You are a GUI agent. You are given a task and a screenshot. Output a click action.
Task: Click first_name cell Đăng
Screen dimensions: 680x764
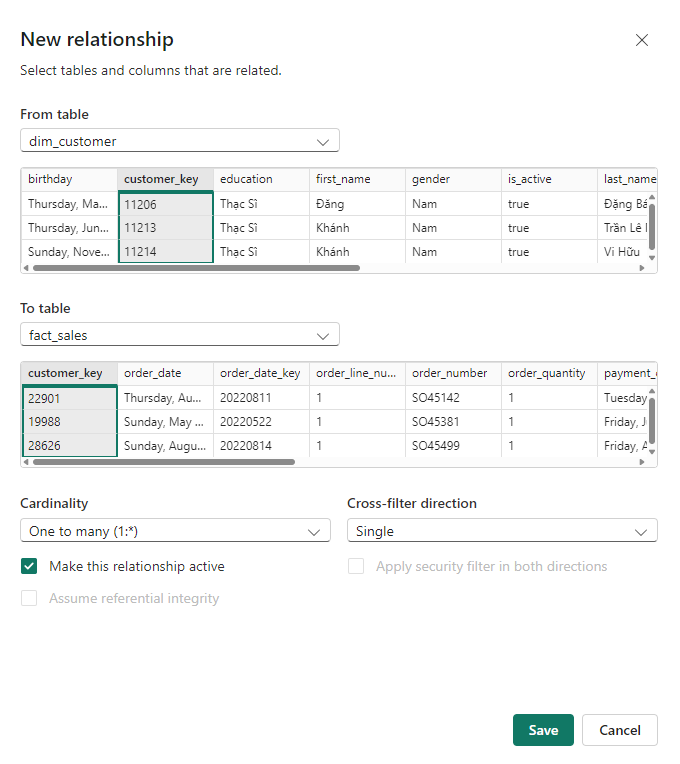357,204
